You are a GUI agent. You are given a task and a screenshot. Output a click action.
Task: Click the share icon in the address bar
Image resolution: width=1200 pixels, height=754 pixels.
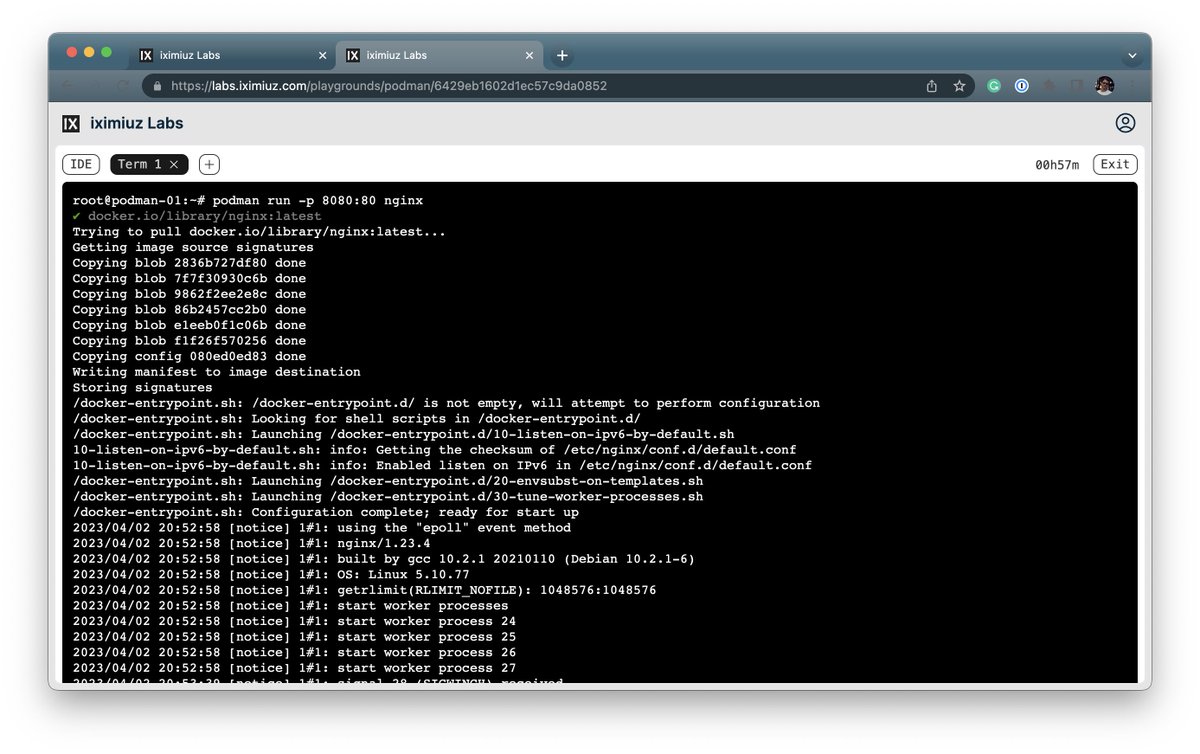pos(932,86)
